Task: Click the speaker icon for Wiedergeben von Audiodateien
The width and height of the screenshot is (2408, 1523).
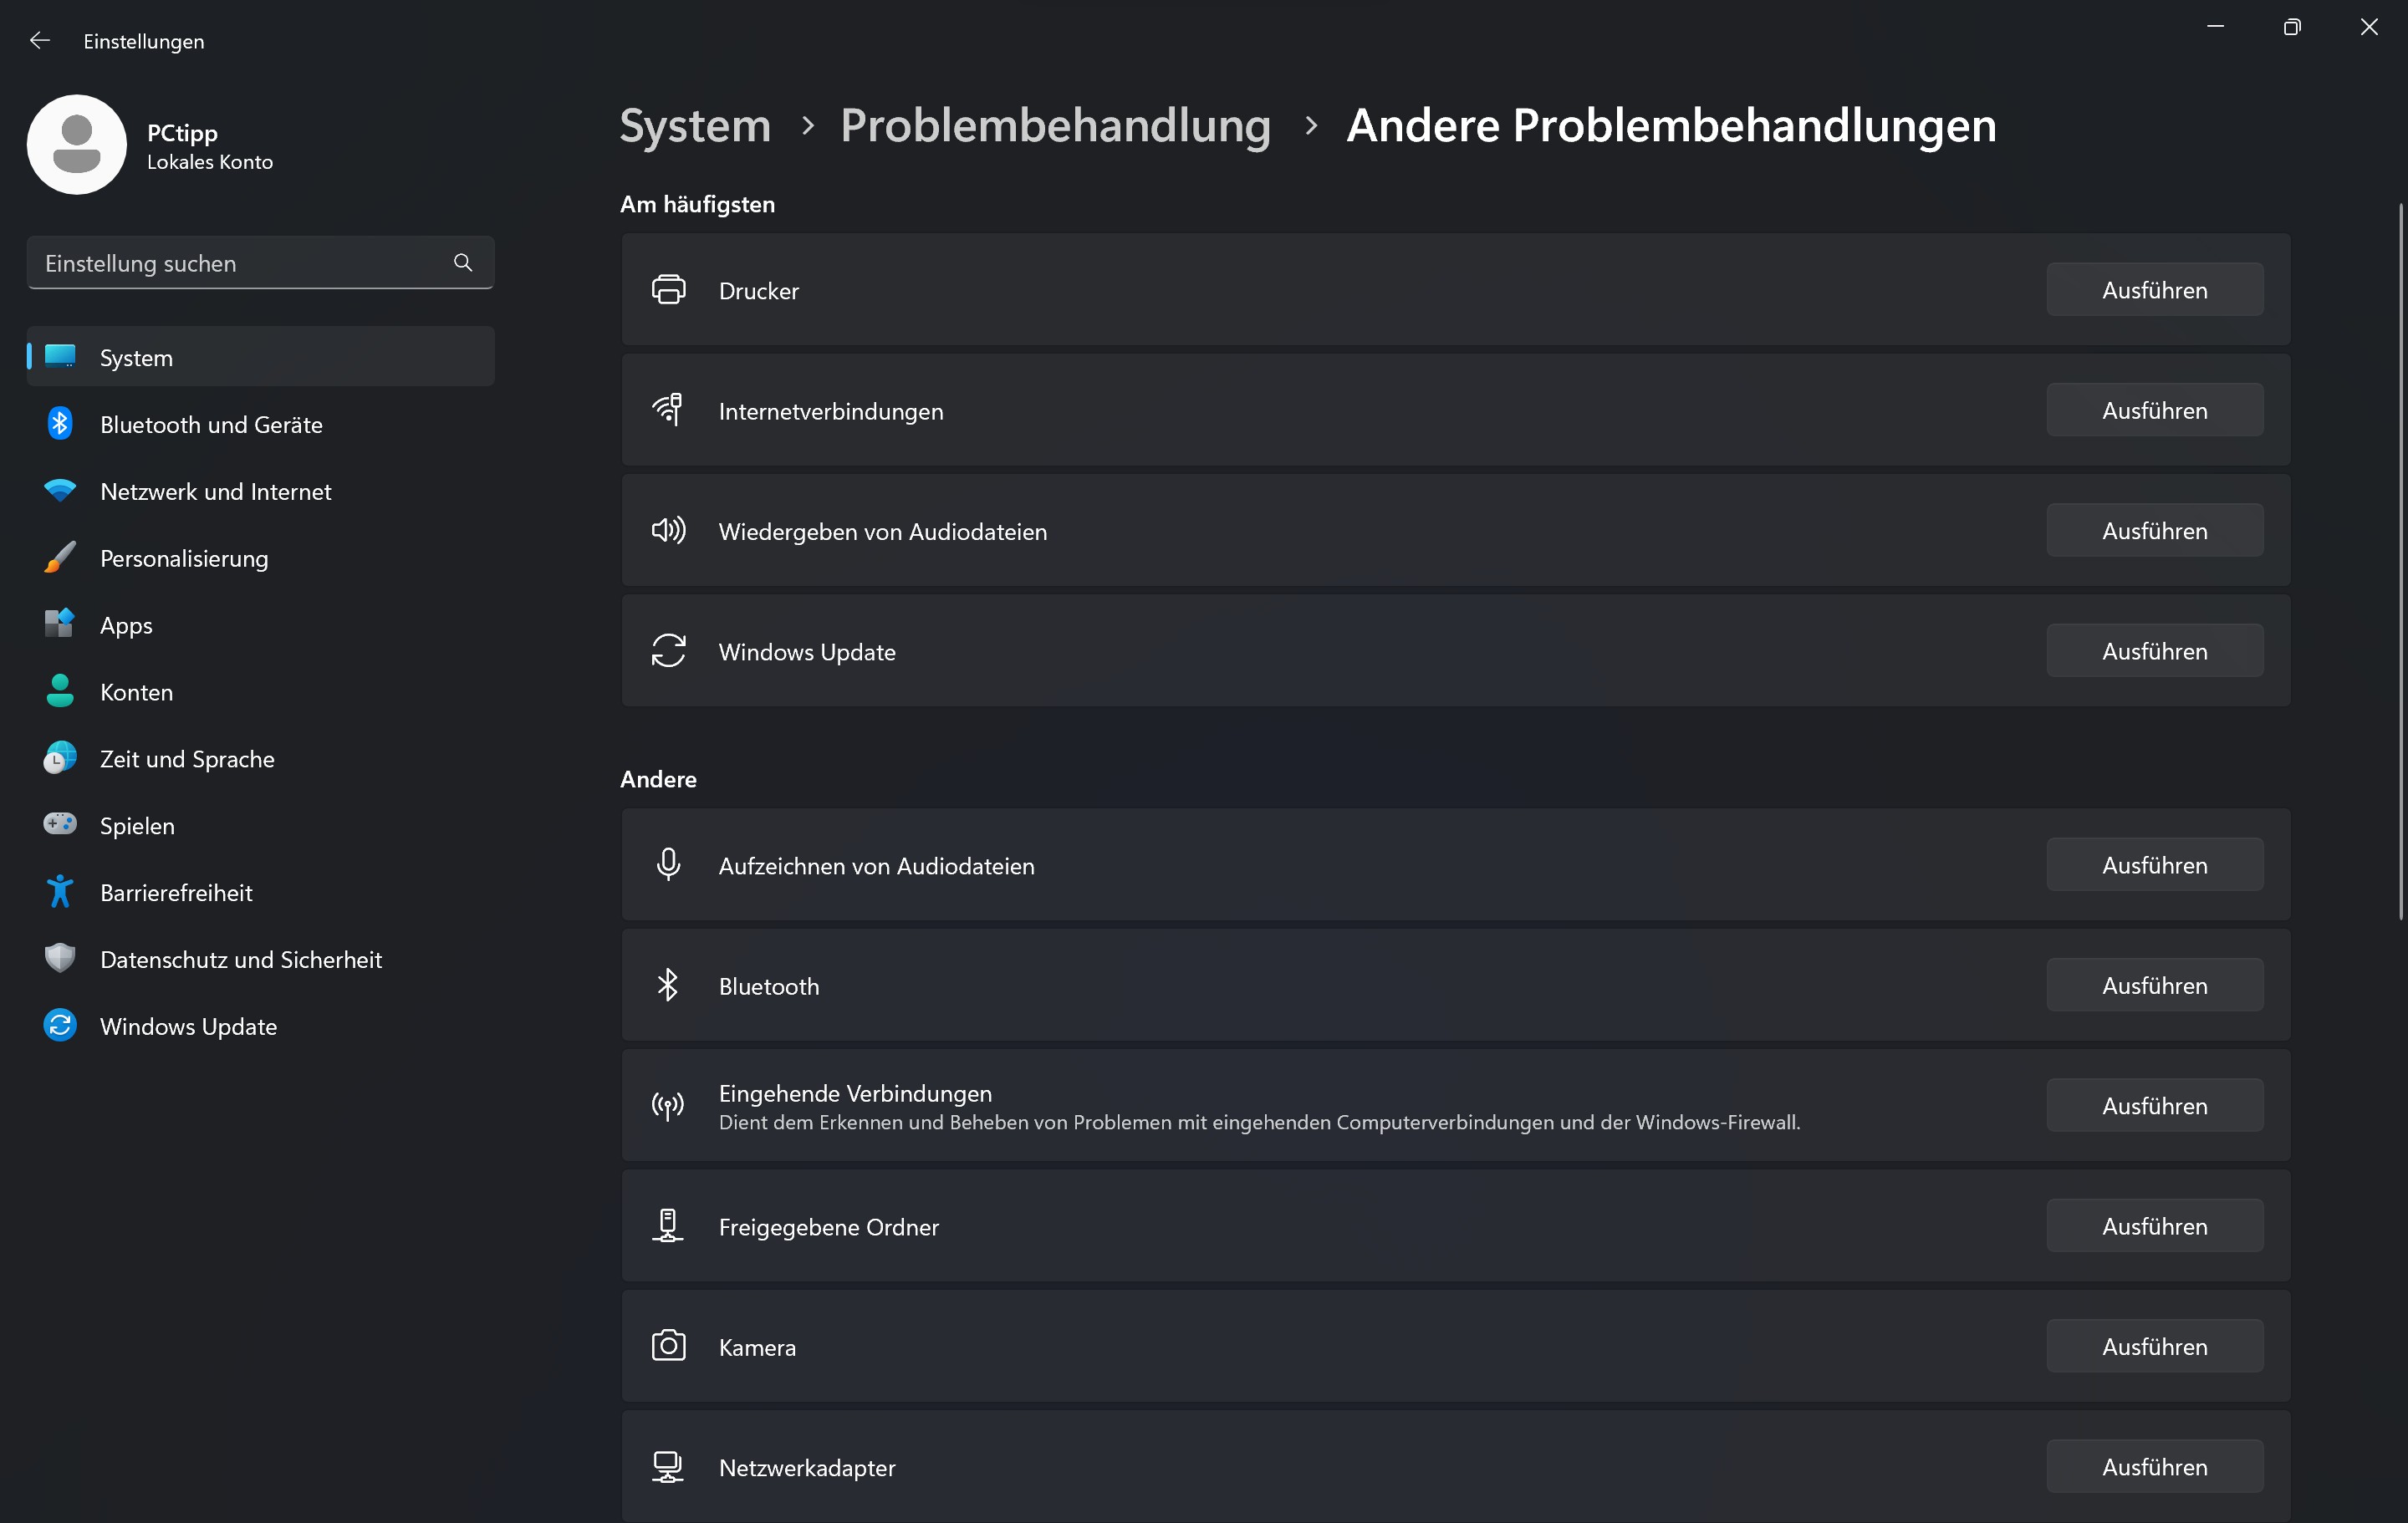Action: [x=668, y=530]
